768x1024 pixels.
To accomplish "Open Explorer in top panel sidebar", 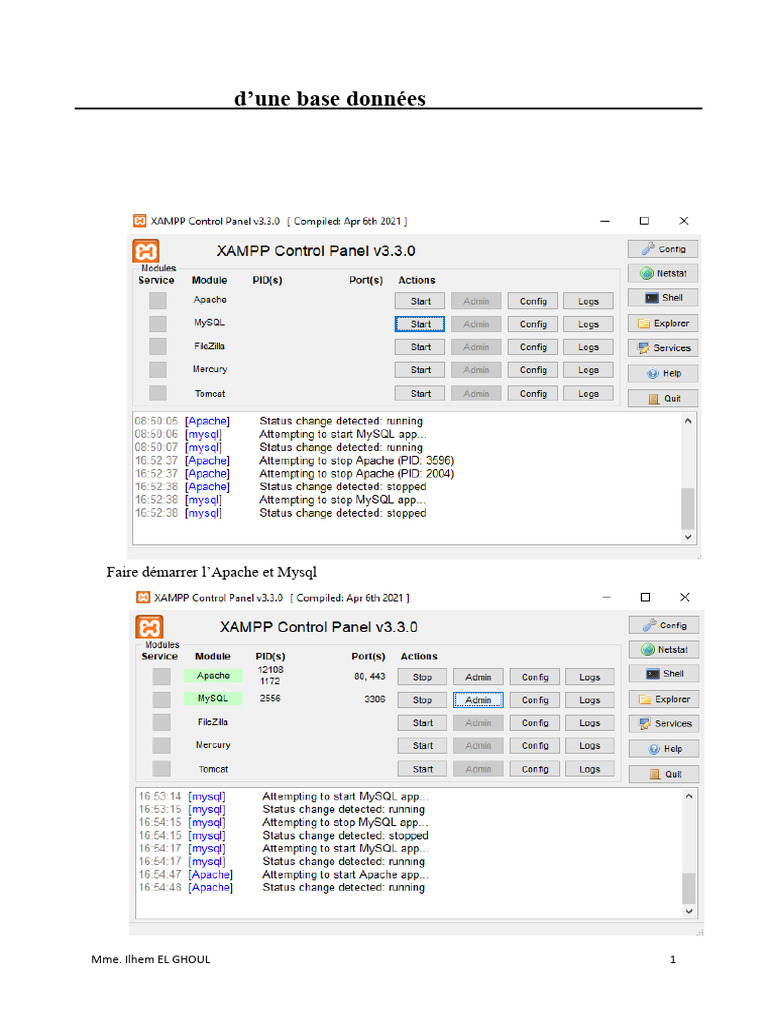I will click(663, 323).
